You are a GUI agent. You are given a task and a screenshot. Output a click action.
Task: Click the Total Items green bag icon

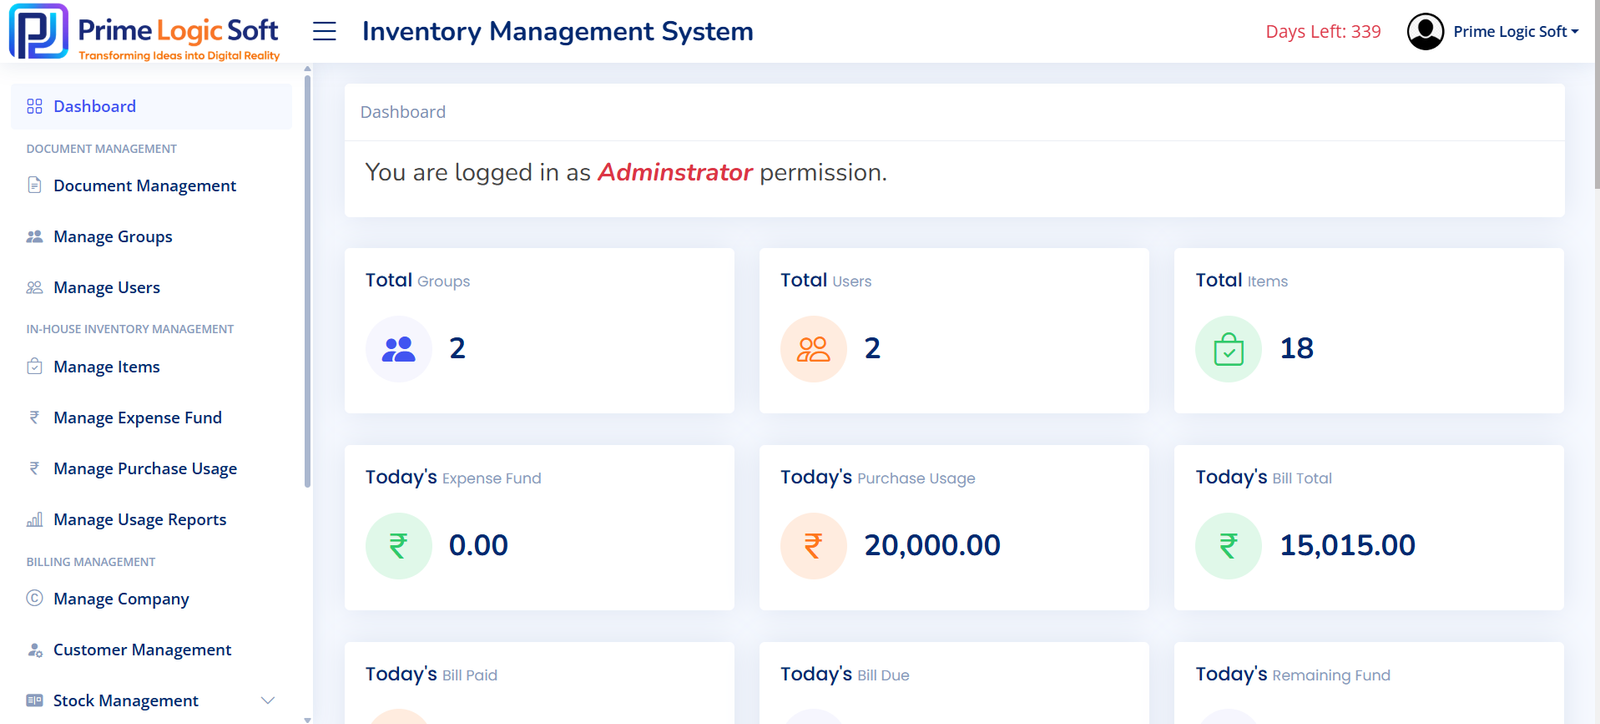(x=1229, y=349)
